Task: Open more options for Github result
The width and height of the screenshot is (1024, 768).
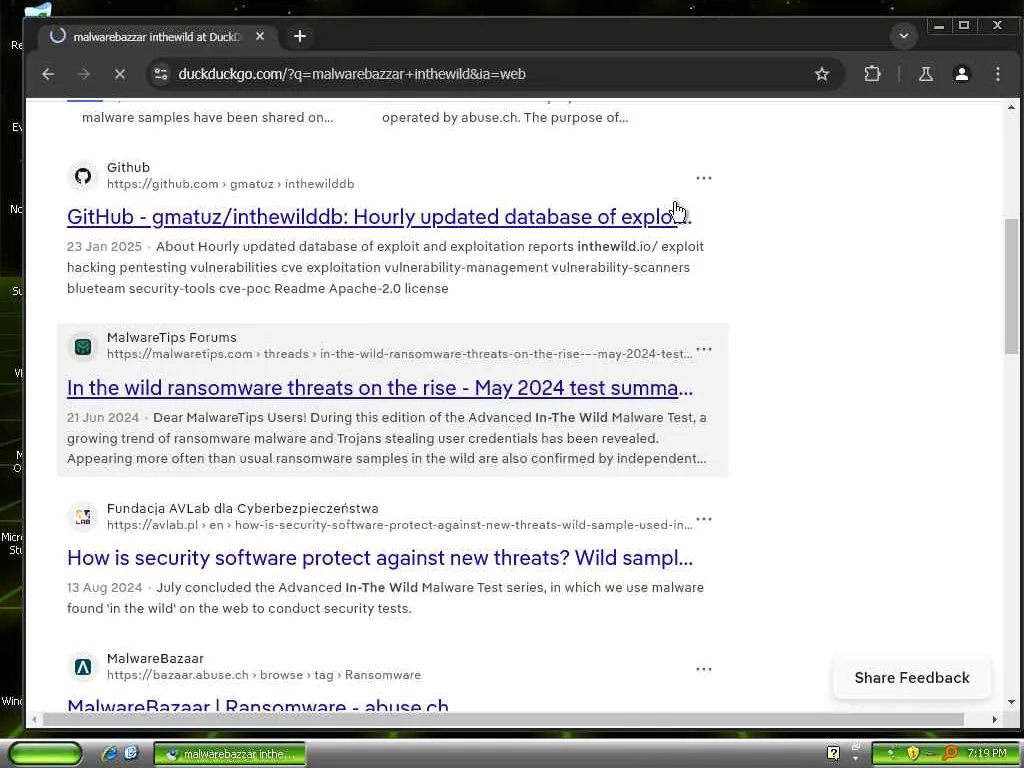Action: 703,178
